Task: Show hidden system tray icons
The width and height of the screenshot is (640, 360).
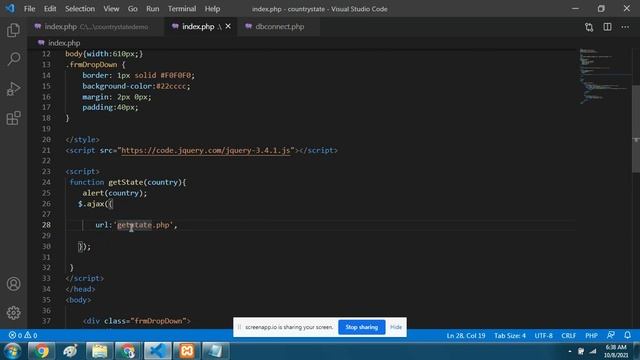Action: (x=570, y=351)
